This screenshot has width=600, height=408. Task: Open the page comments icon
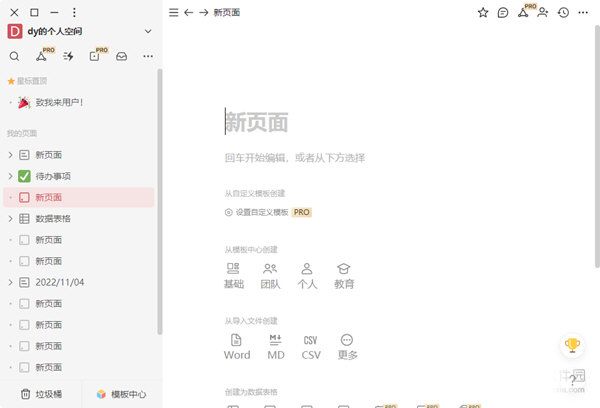coord(503,13)
